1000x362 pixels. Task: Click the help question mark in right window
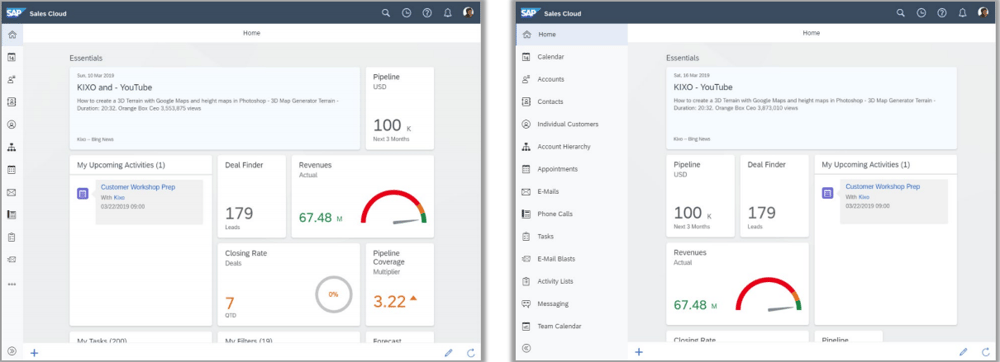coord(942,13)
